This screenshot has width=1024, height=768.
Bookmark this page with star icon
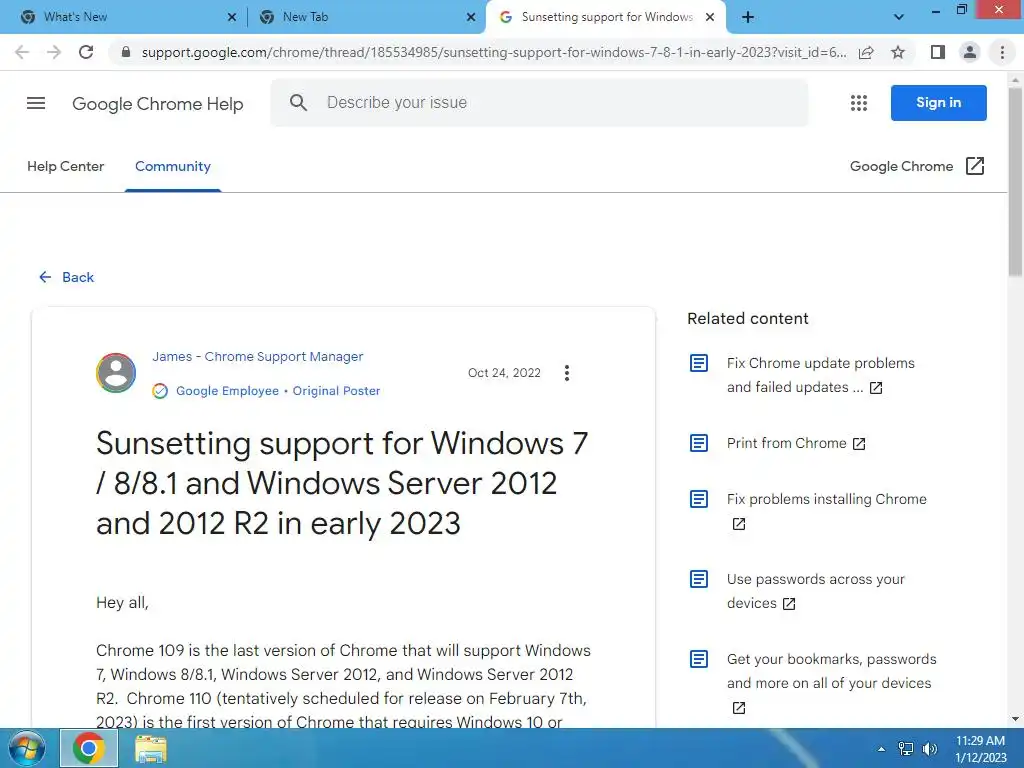[x=898, y=52]
